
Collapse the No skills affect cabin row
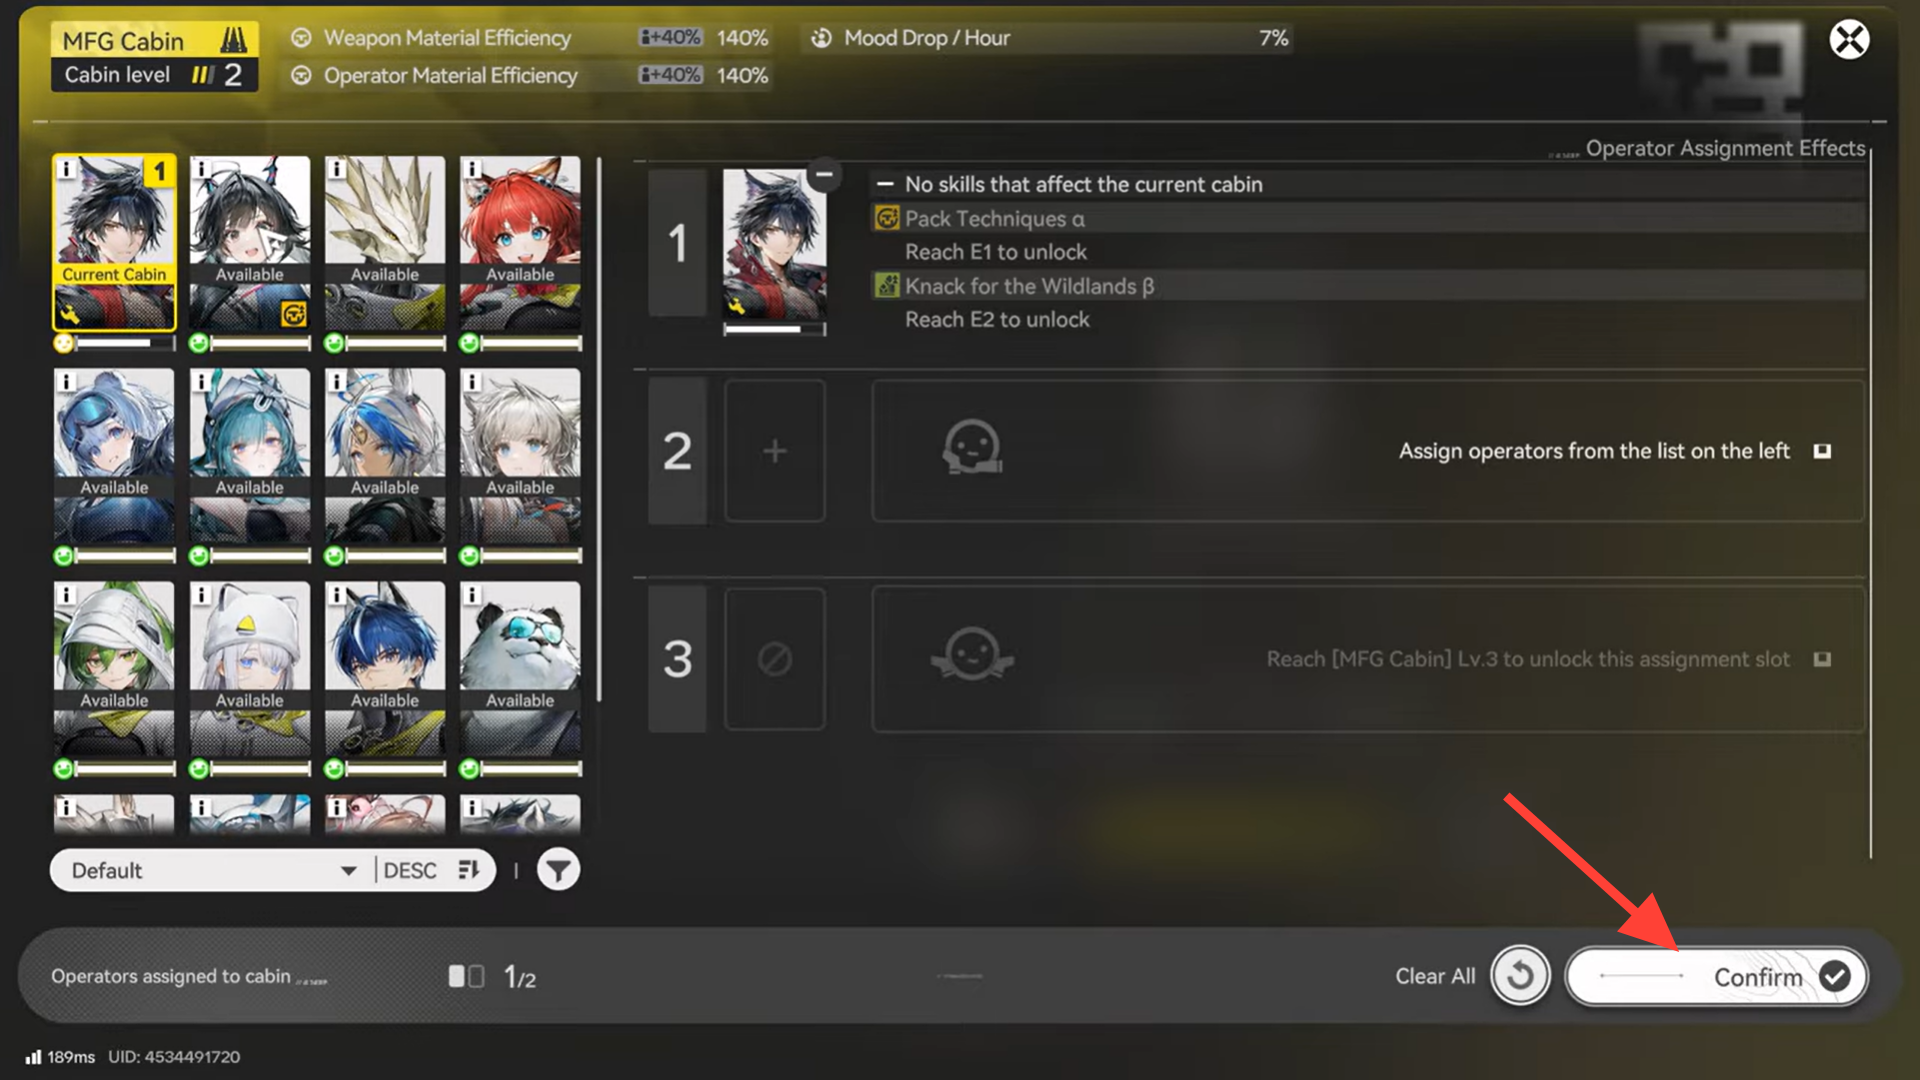pyautogui.click(x=885, y=184)
